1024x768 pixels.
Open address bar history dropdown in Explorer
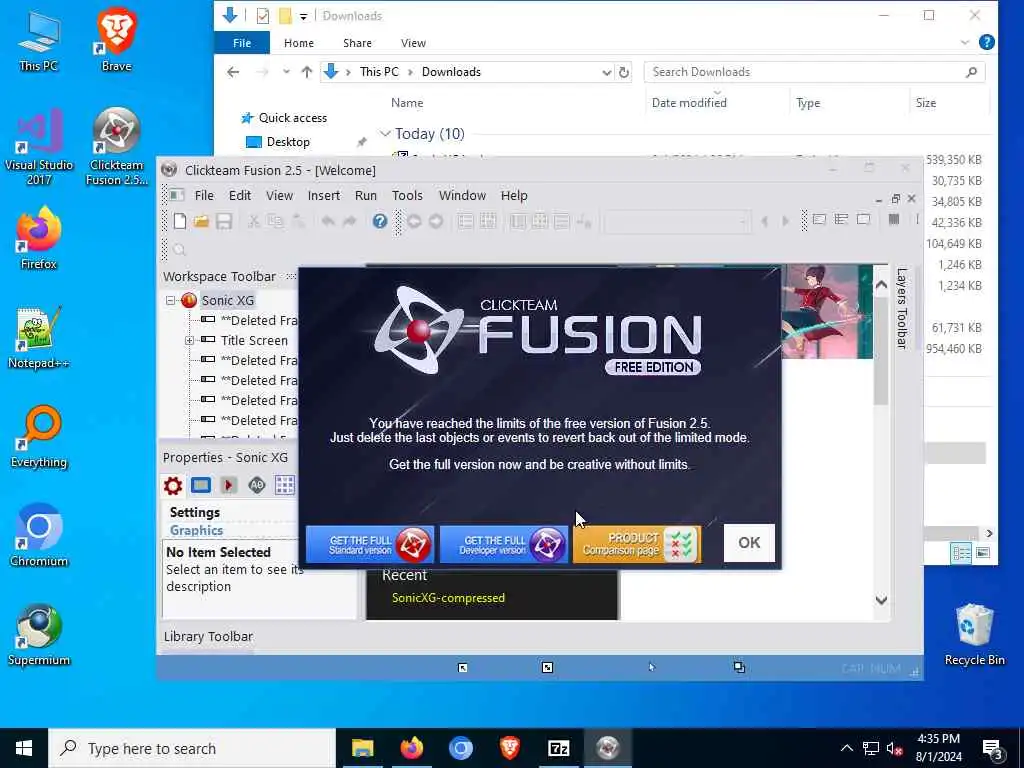[x=606, y=72]
